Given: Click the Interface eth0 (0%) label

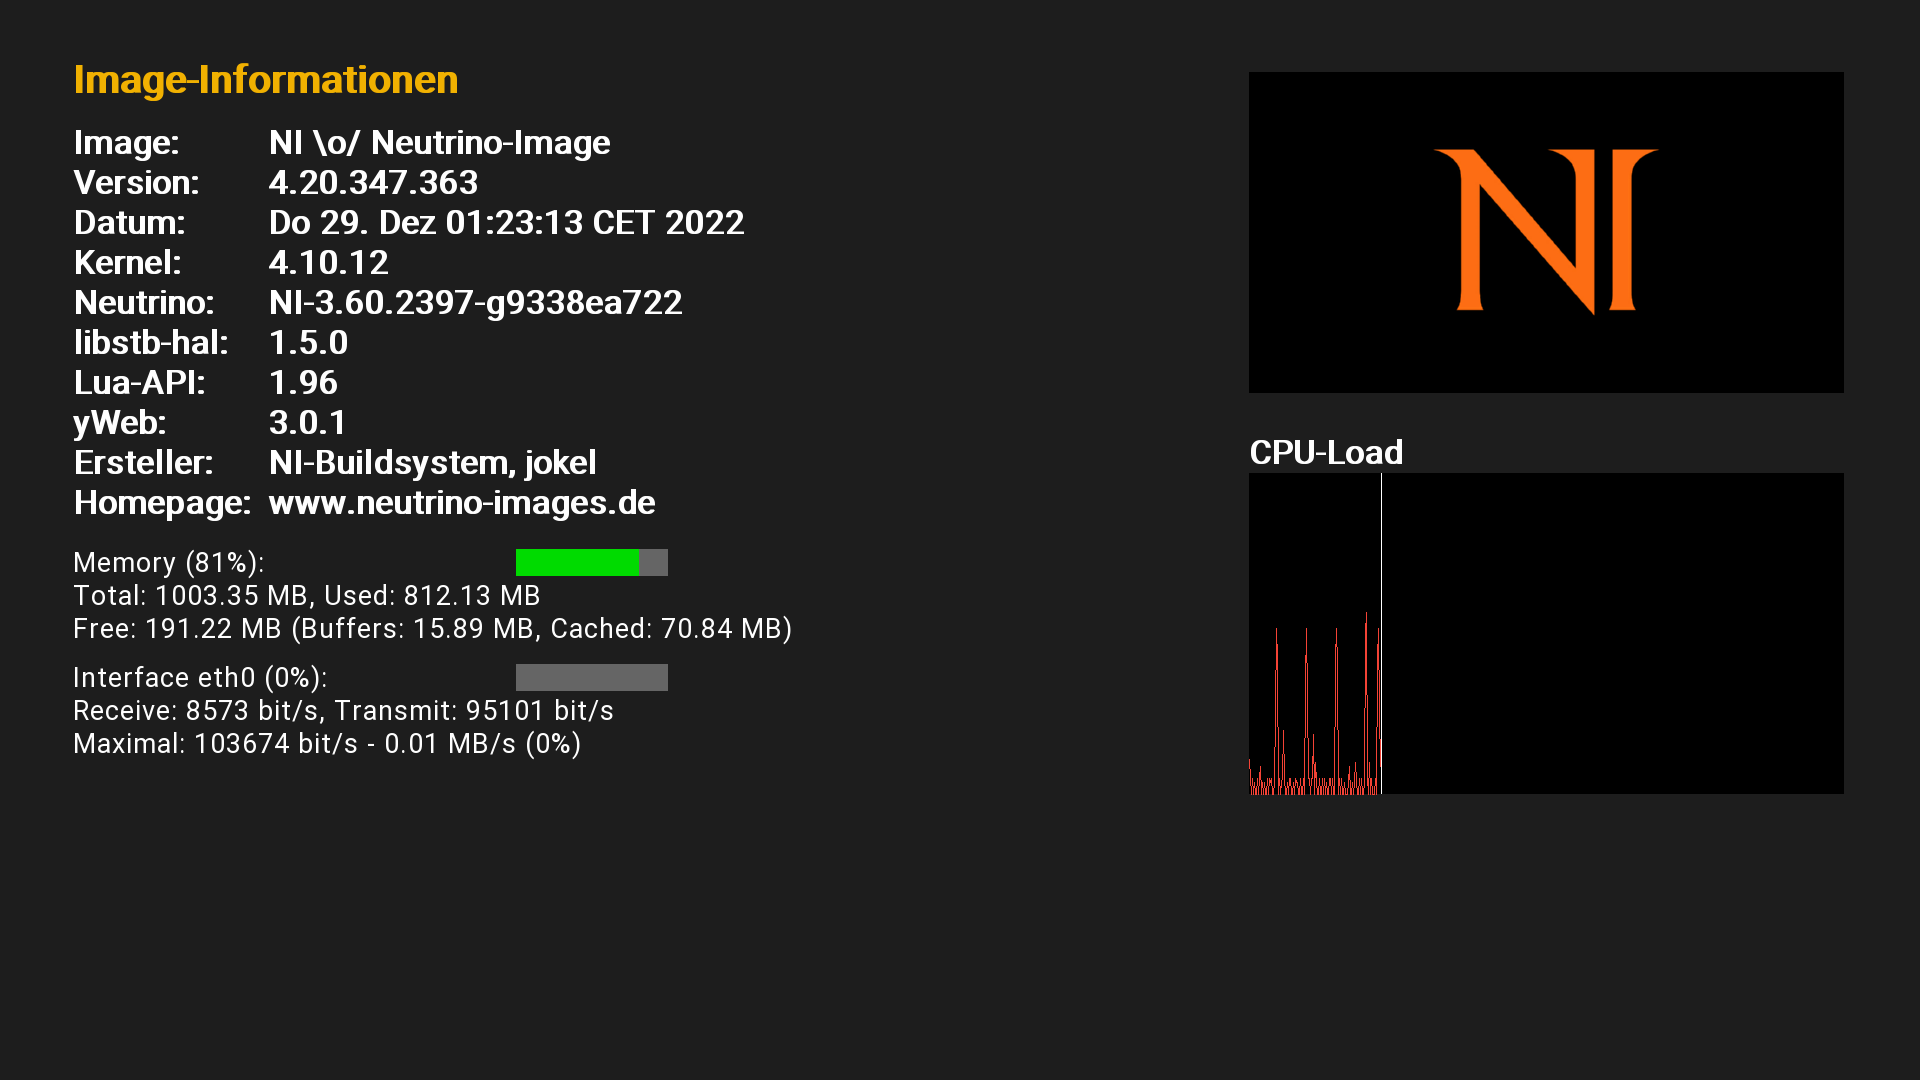Looking at the screenshot, I should point(200,678).
